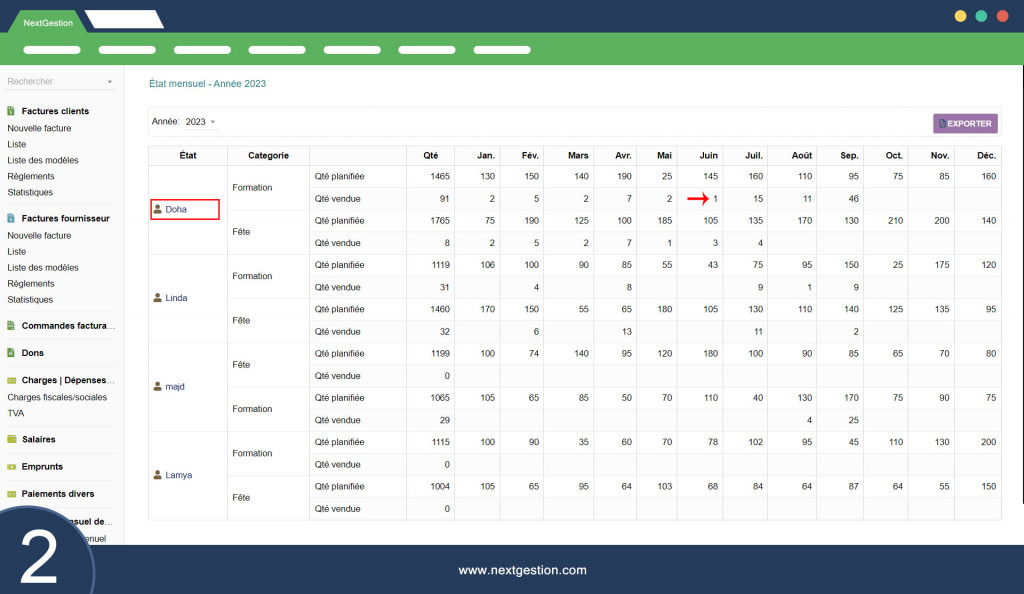The image size is (1024, 594).
Task: Click the Emprunts icon in sidebar
Action: (x=11, y=466)
